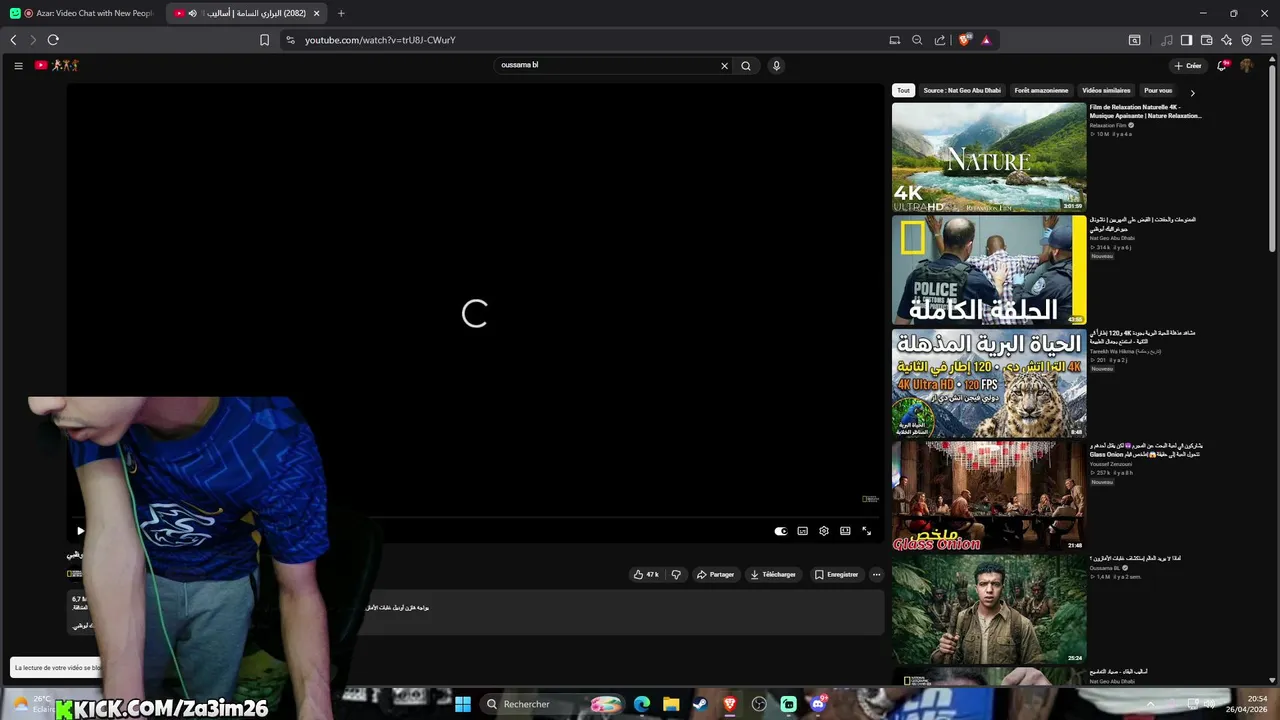1280x720 pixels.
Task: Open the YouTube hamburger guide menu
Action: click(x=18, y=65)
